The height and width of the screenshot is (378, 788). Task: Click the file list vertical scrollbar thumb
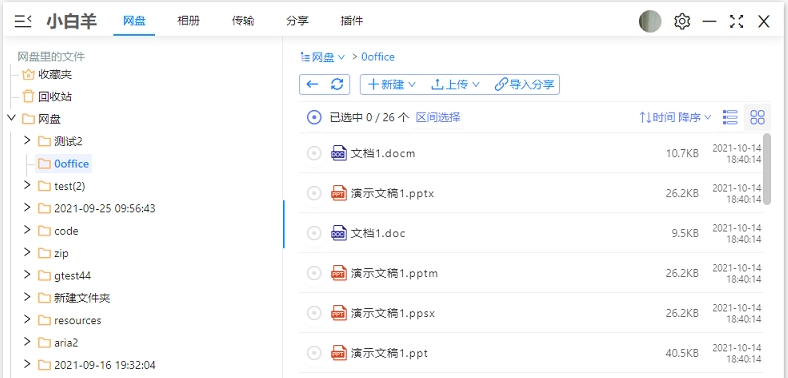tap(767, 168)
